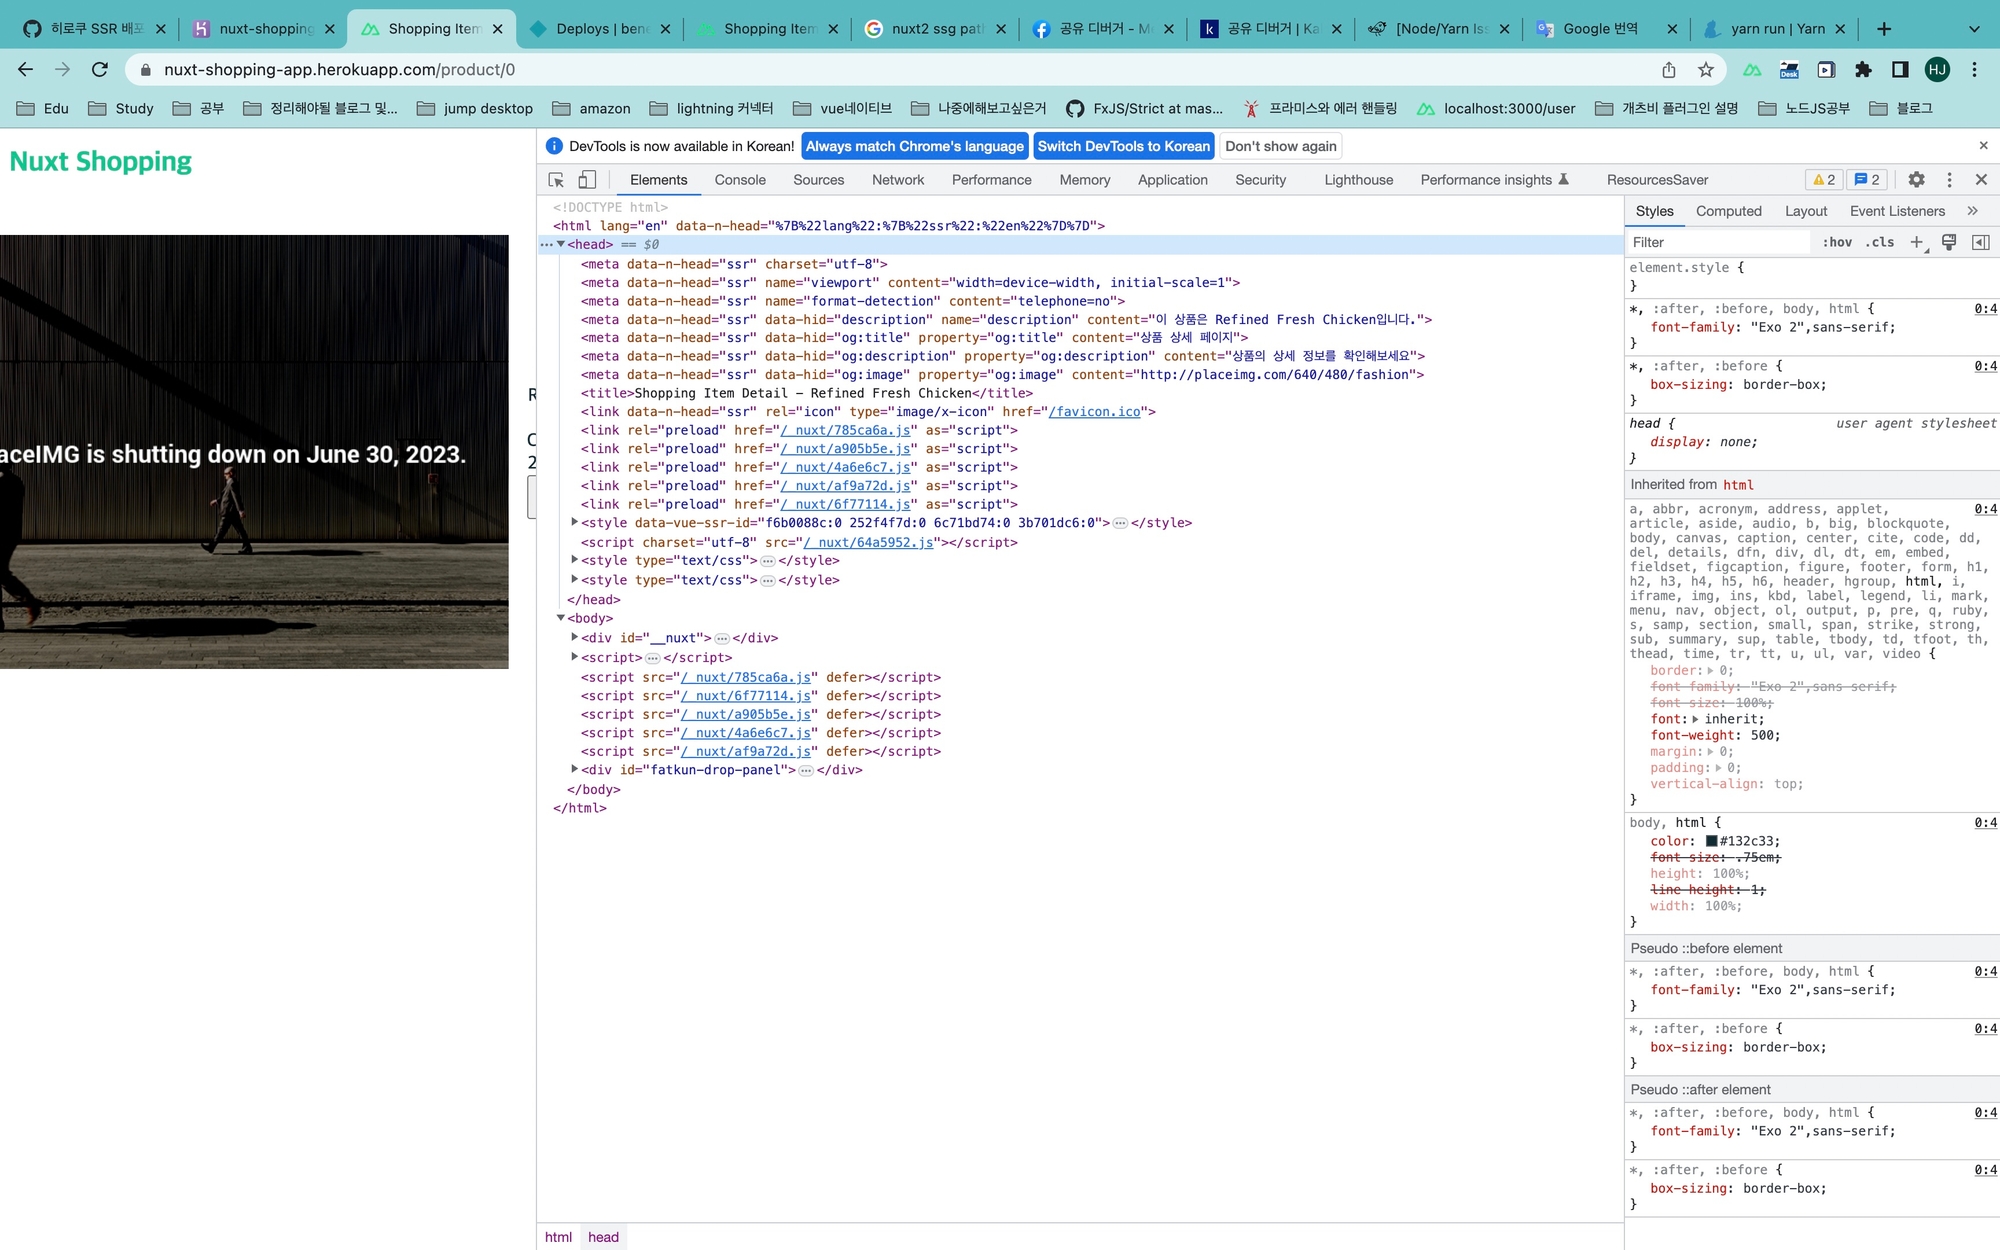Click the Nuxt Shopping heading link

100,161
